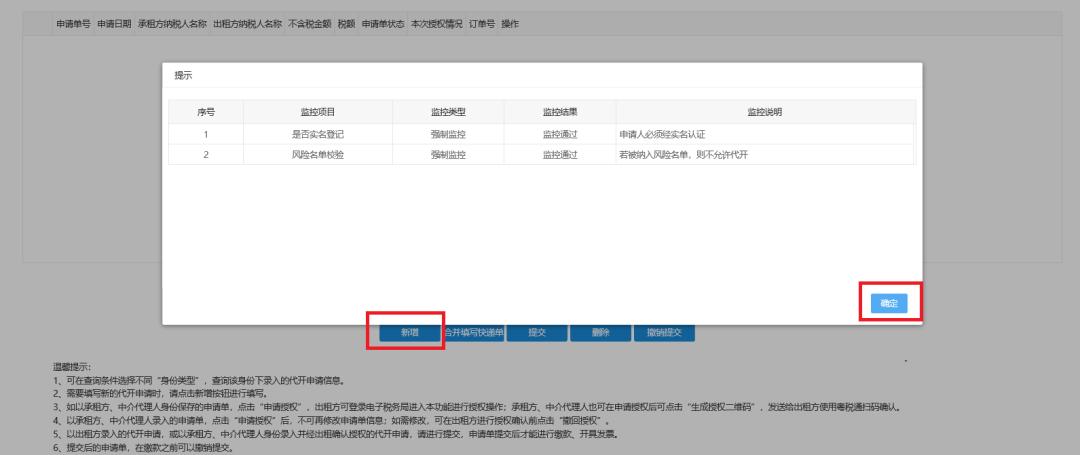Viewport: 1080px width, 455px height.
Task: Select the 申请日期 column header
Action: (114, 24)
